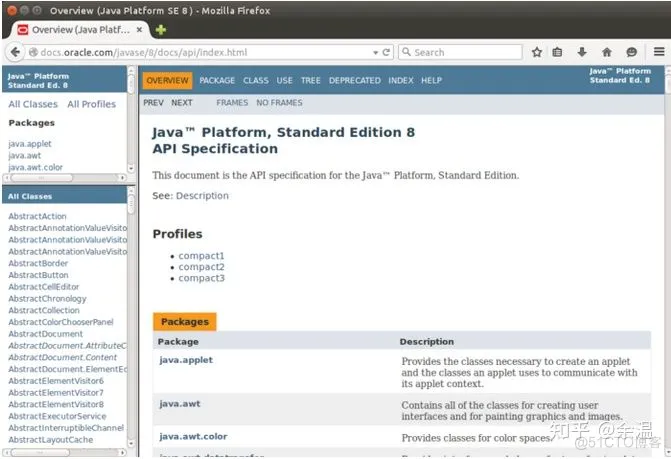The height and width of the screenshot is (459, 671).
Task: Click the globe site identity icon
Action: 33,52
